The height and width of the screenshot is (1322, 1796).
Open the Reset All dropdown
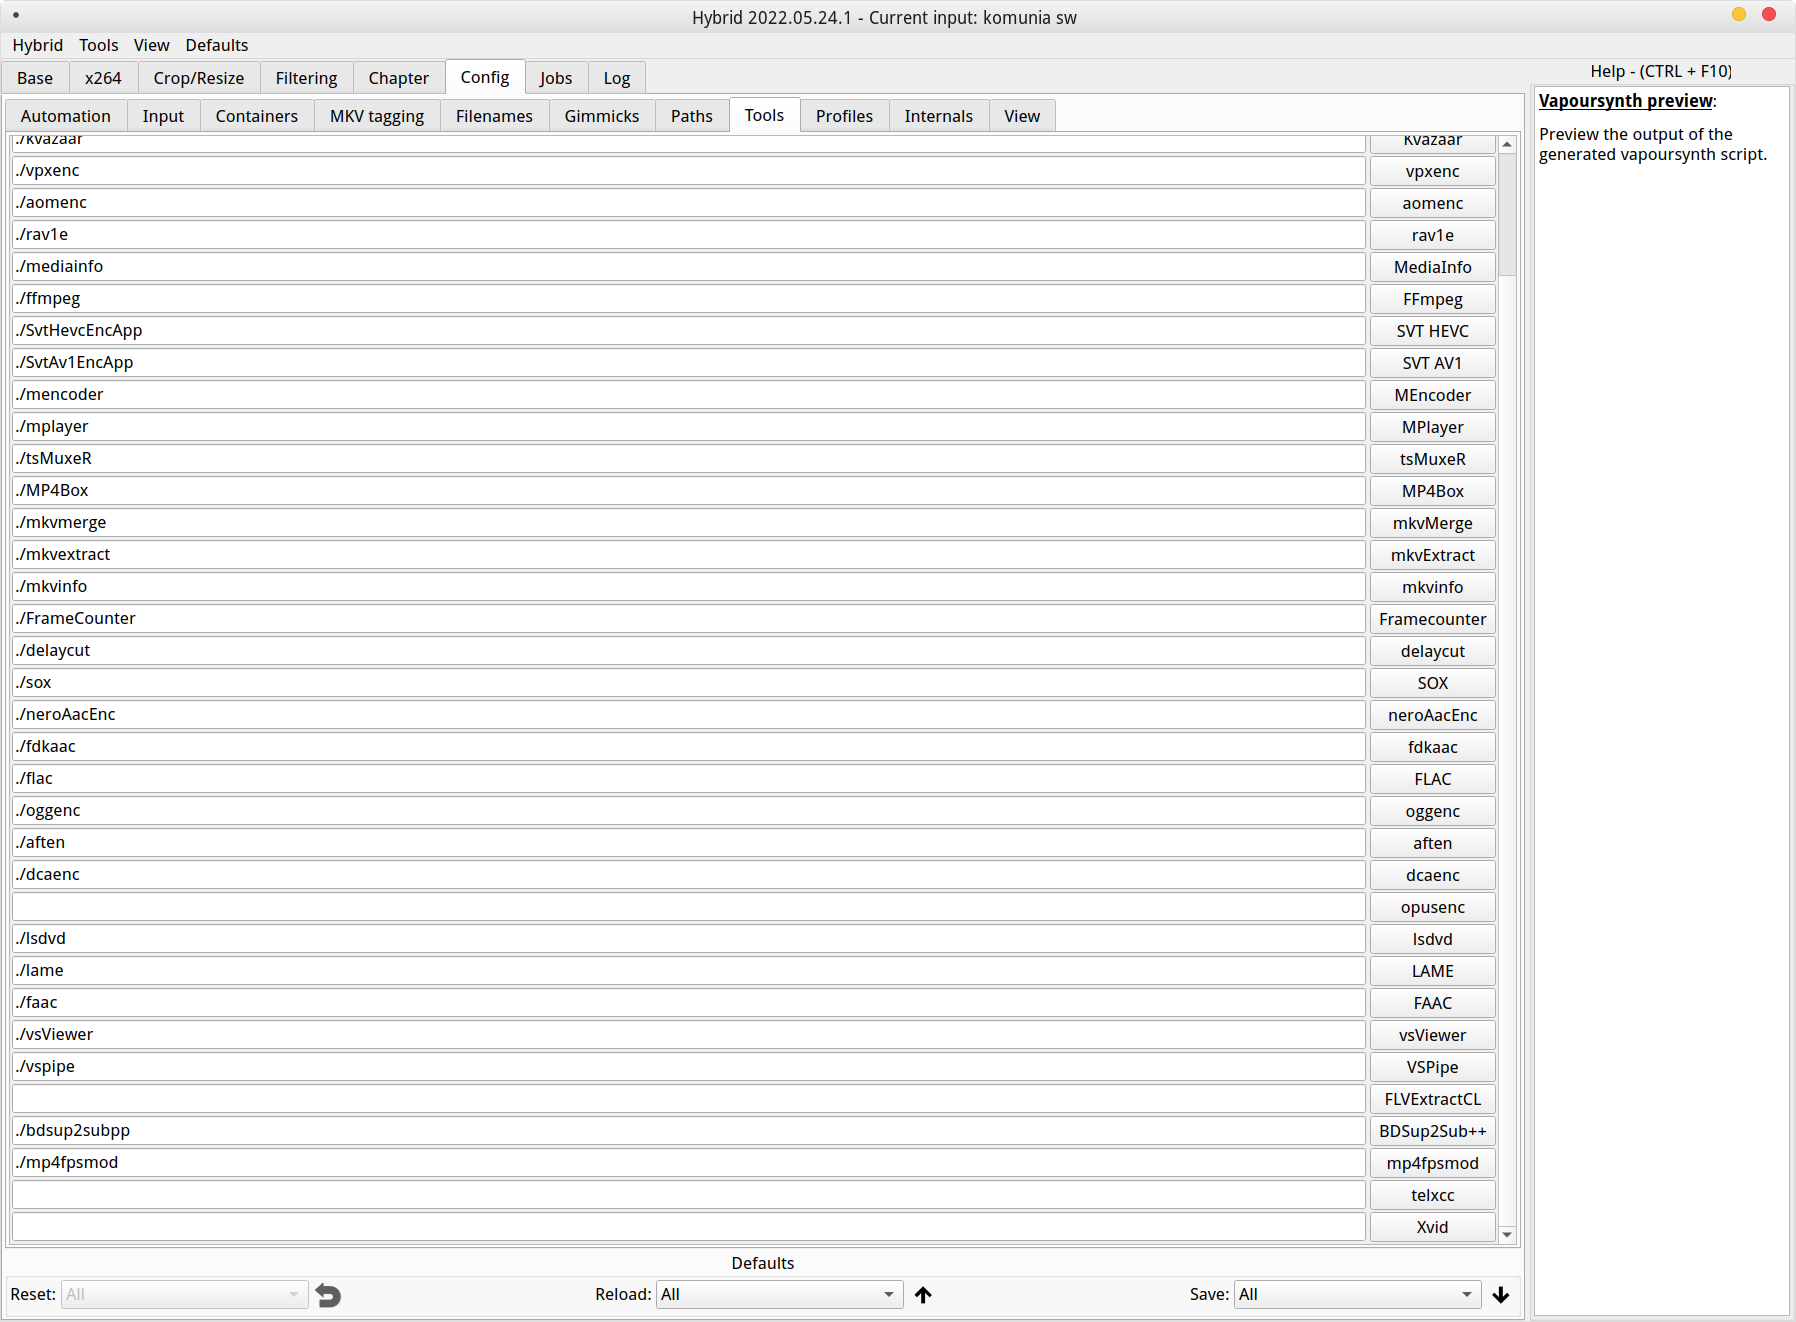pyautogui.click(x=183, y=1294)
